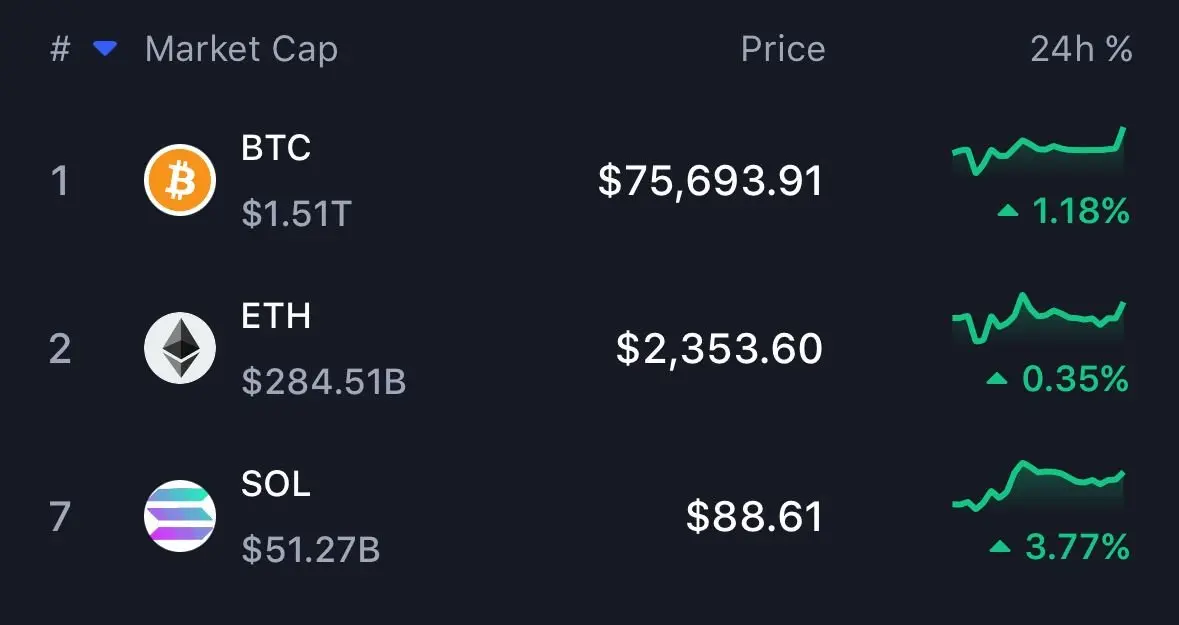The height and width of the screenshot is (625, 1179).
Task: Click the green up arrow beside 3.77%
Action: (x=998, y=547)
